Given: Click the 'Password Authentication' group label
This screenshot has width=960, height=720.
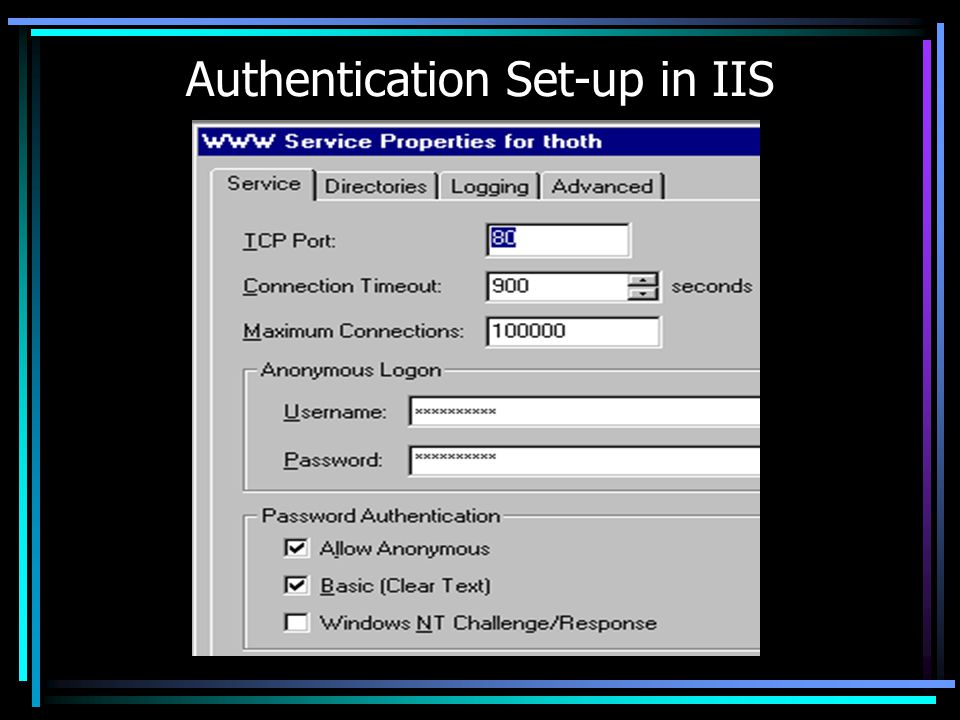Looking at the screenshot, I should tap(381, 516).
